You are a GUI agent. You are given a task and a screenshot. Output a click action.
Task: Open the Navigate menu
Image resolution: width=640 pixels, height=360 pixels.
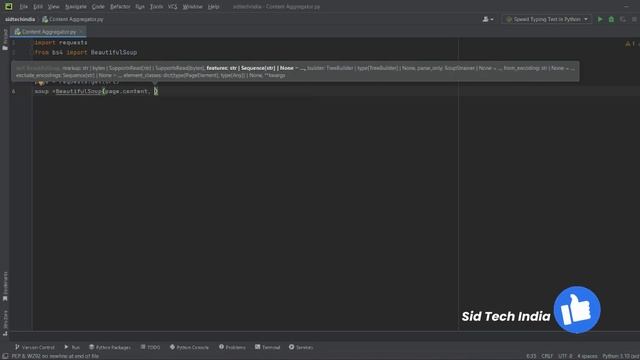click(76, 7)
